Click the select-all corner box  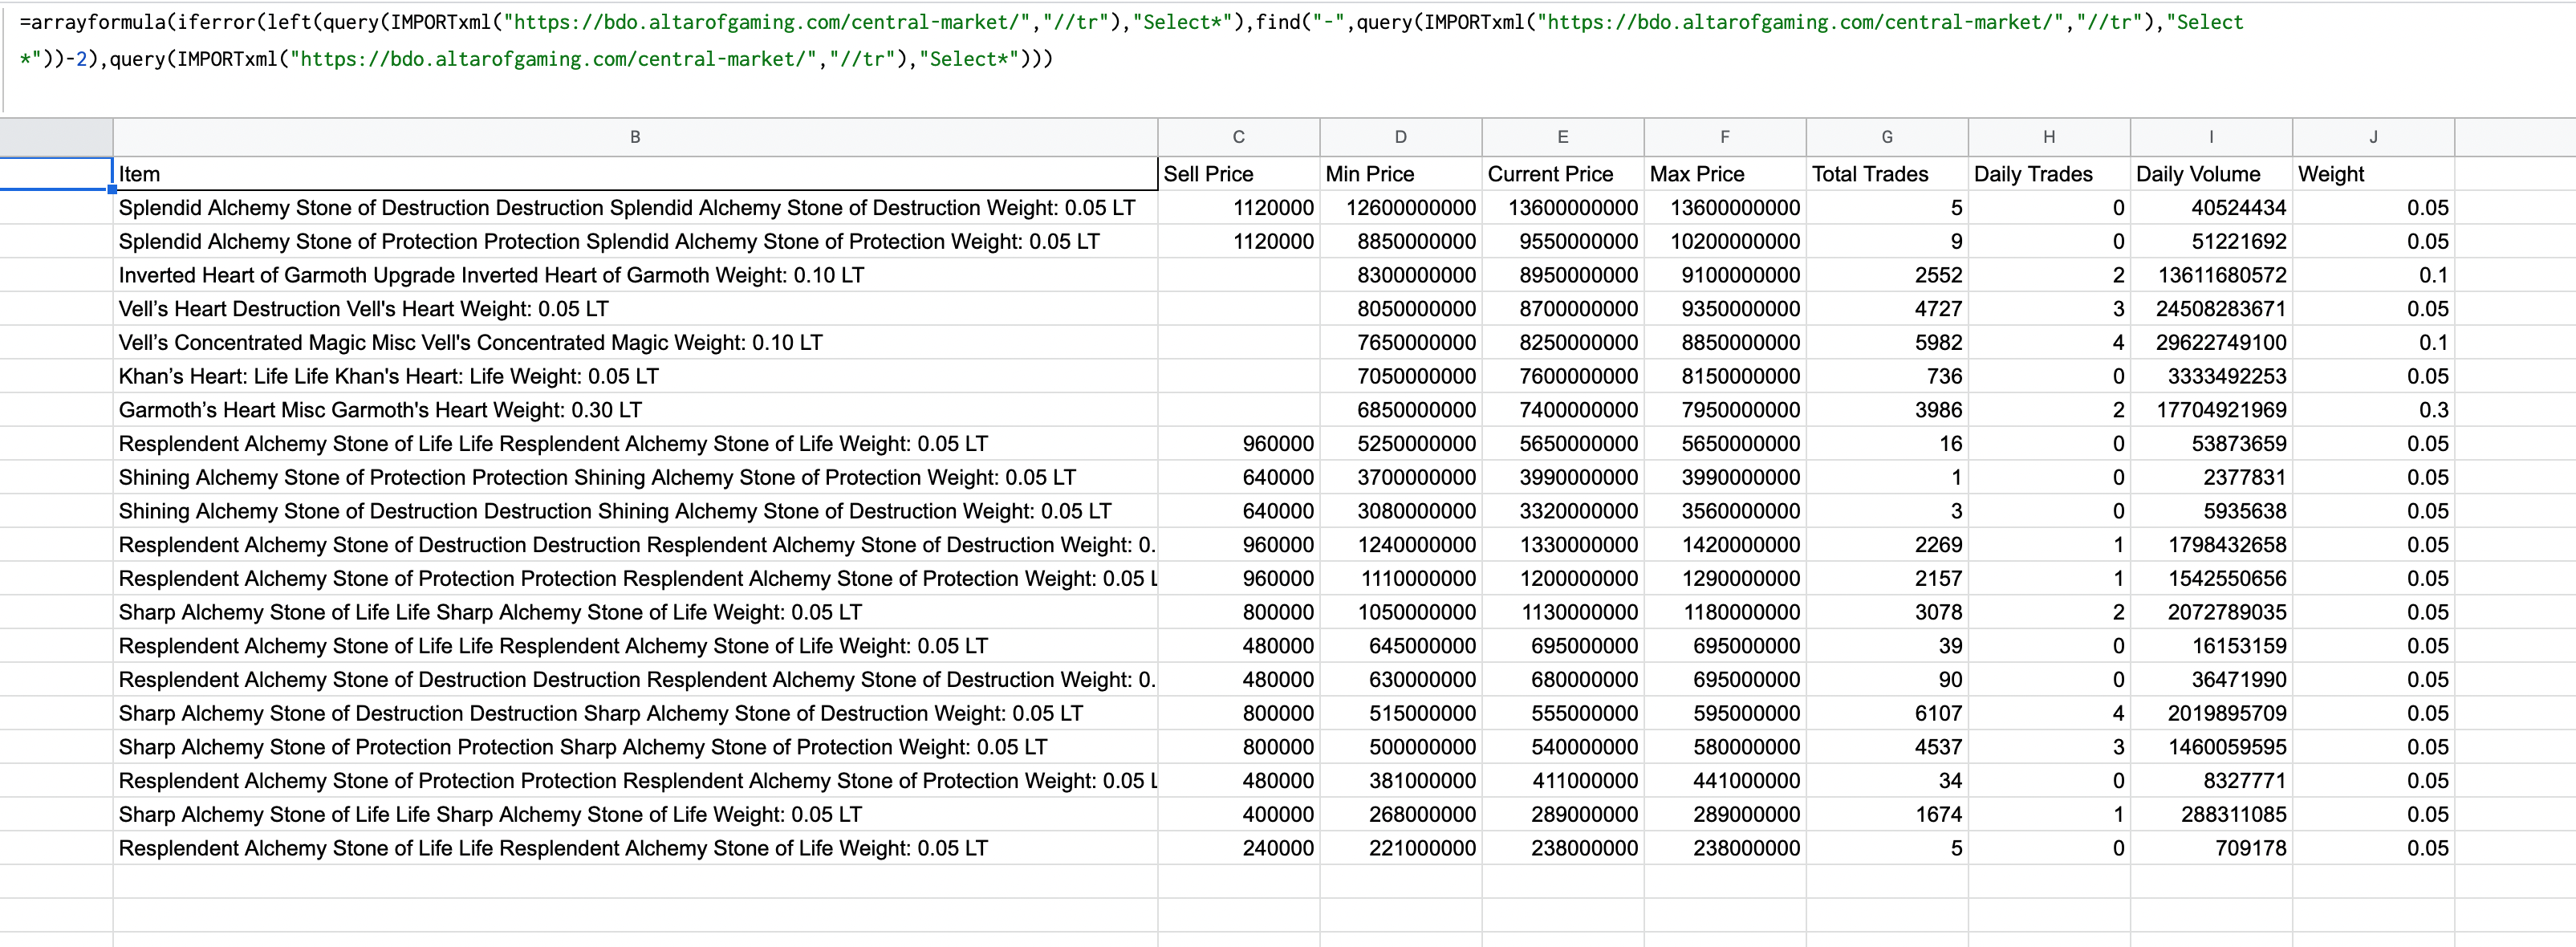[x=56, y=137]
